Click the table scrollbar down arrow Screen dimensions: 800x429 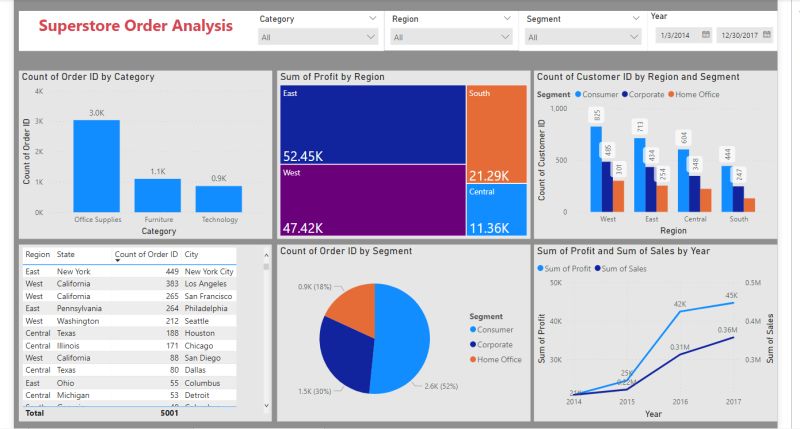coord(266,406)
